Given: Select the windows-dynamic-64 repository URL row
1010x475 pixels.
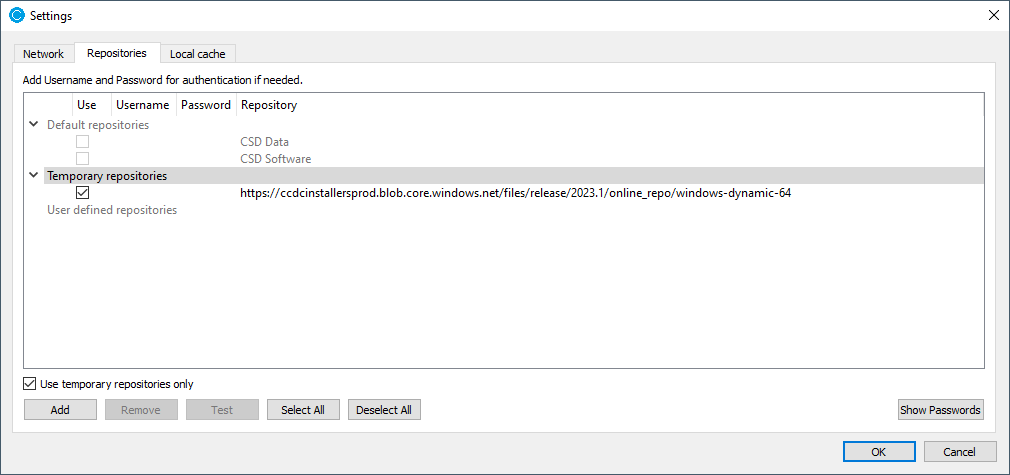Looking at the screenshot, I should point(515,193).
